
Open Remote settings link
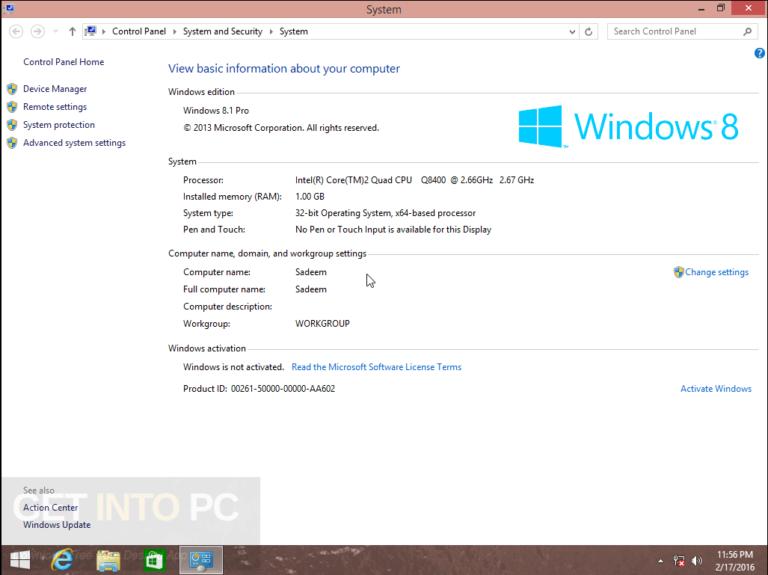55,107
